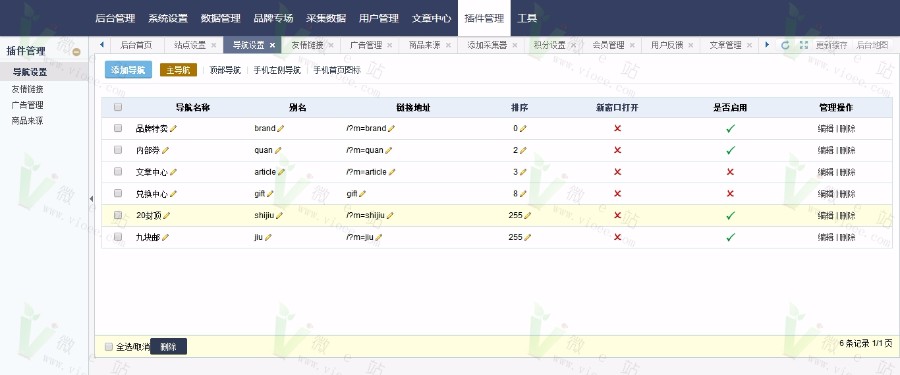900x375 pixels.
Task: Toggle select-all checkbox in table header
Action: point(118,107)
